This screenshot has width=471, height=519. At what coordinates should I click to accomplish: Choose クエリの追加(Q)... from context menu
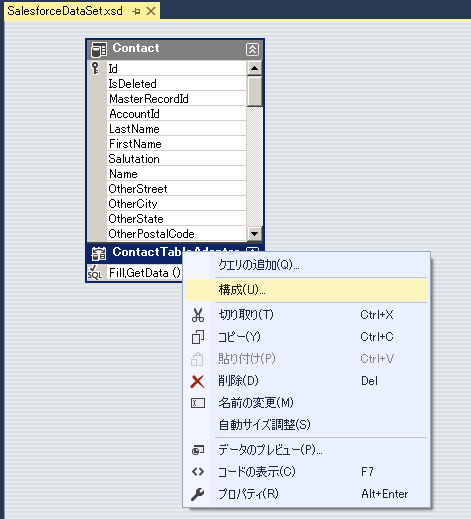(x=307, y=265)
